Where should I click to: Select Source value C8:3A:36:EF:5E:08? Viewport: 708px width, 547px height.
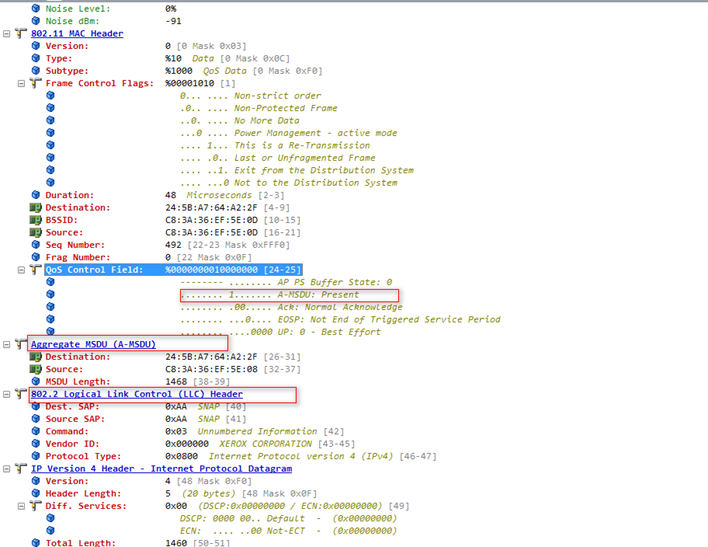coord(211,369)
